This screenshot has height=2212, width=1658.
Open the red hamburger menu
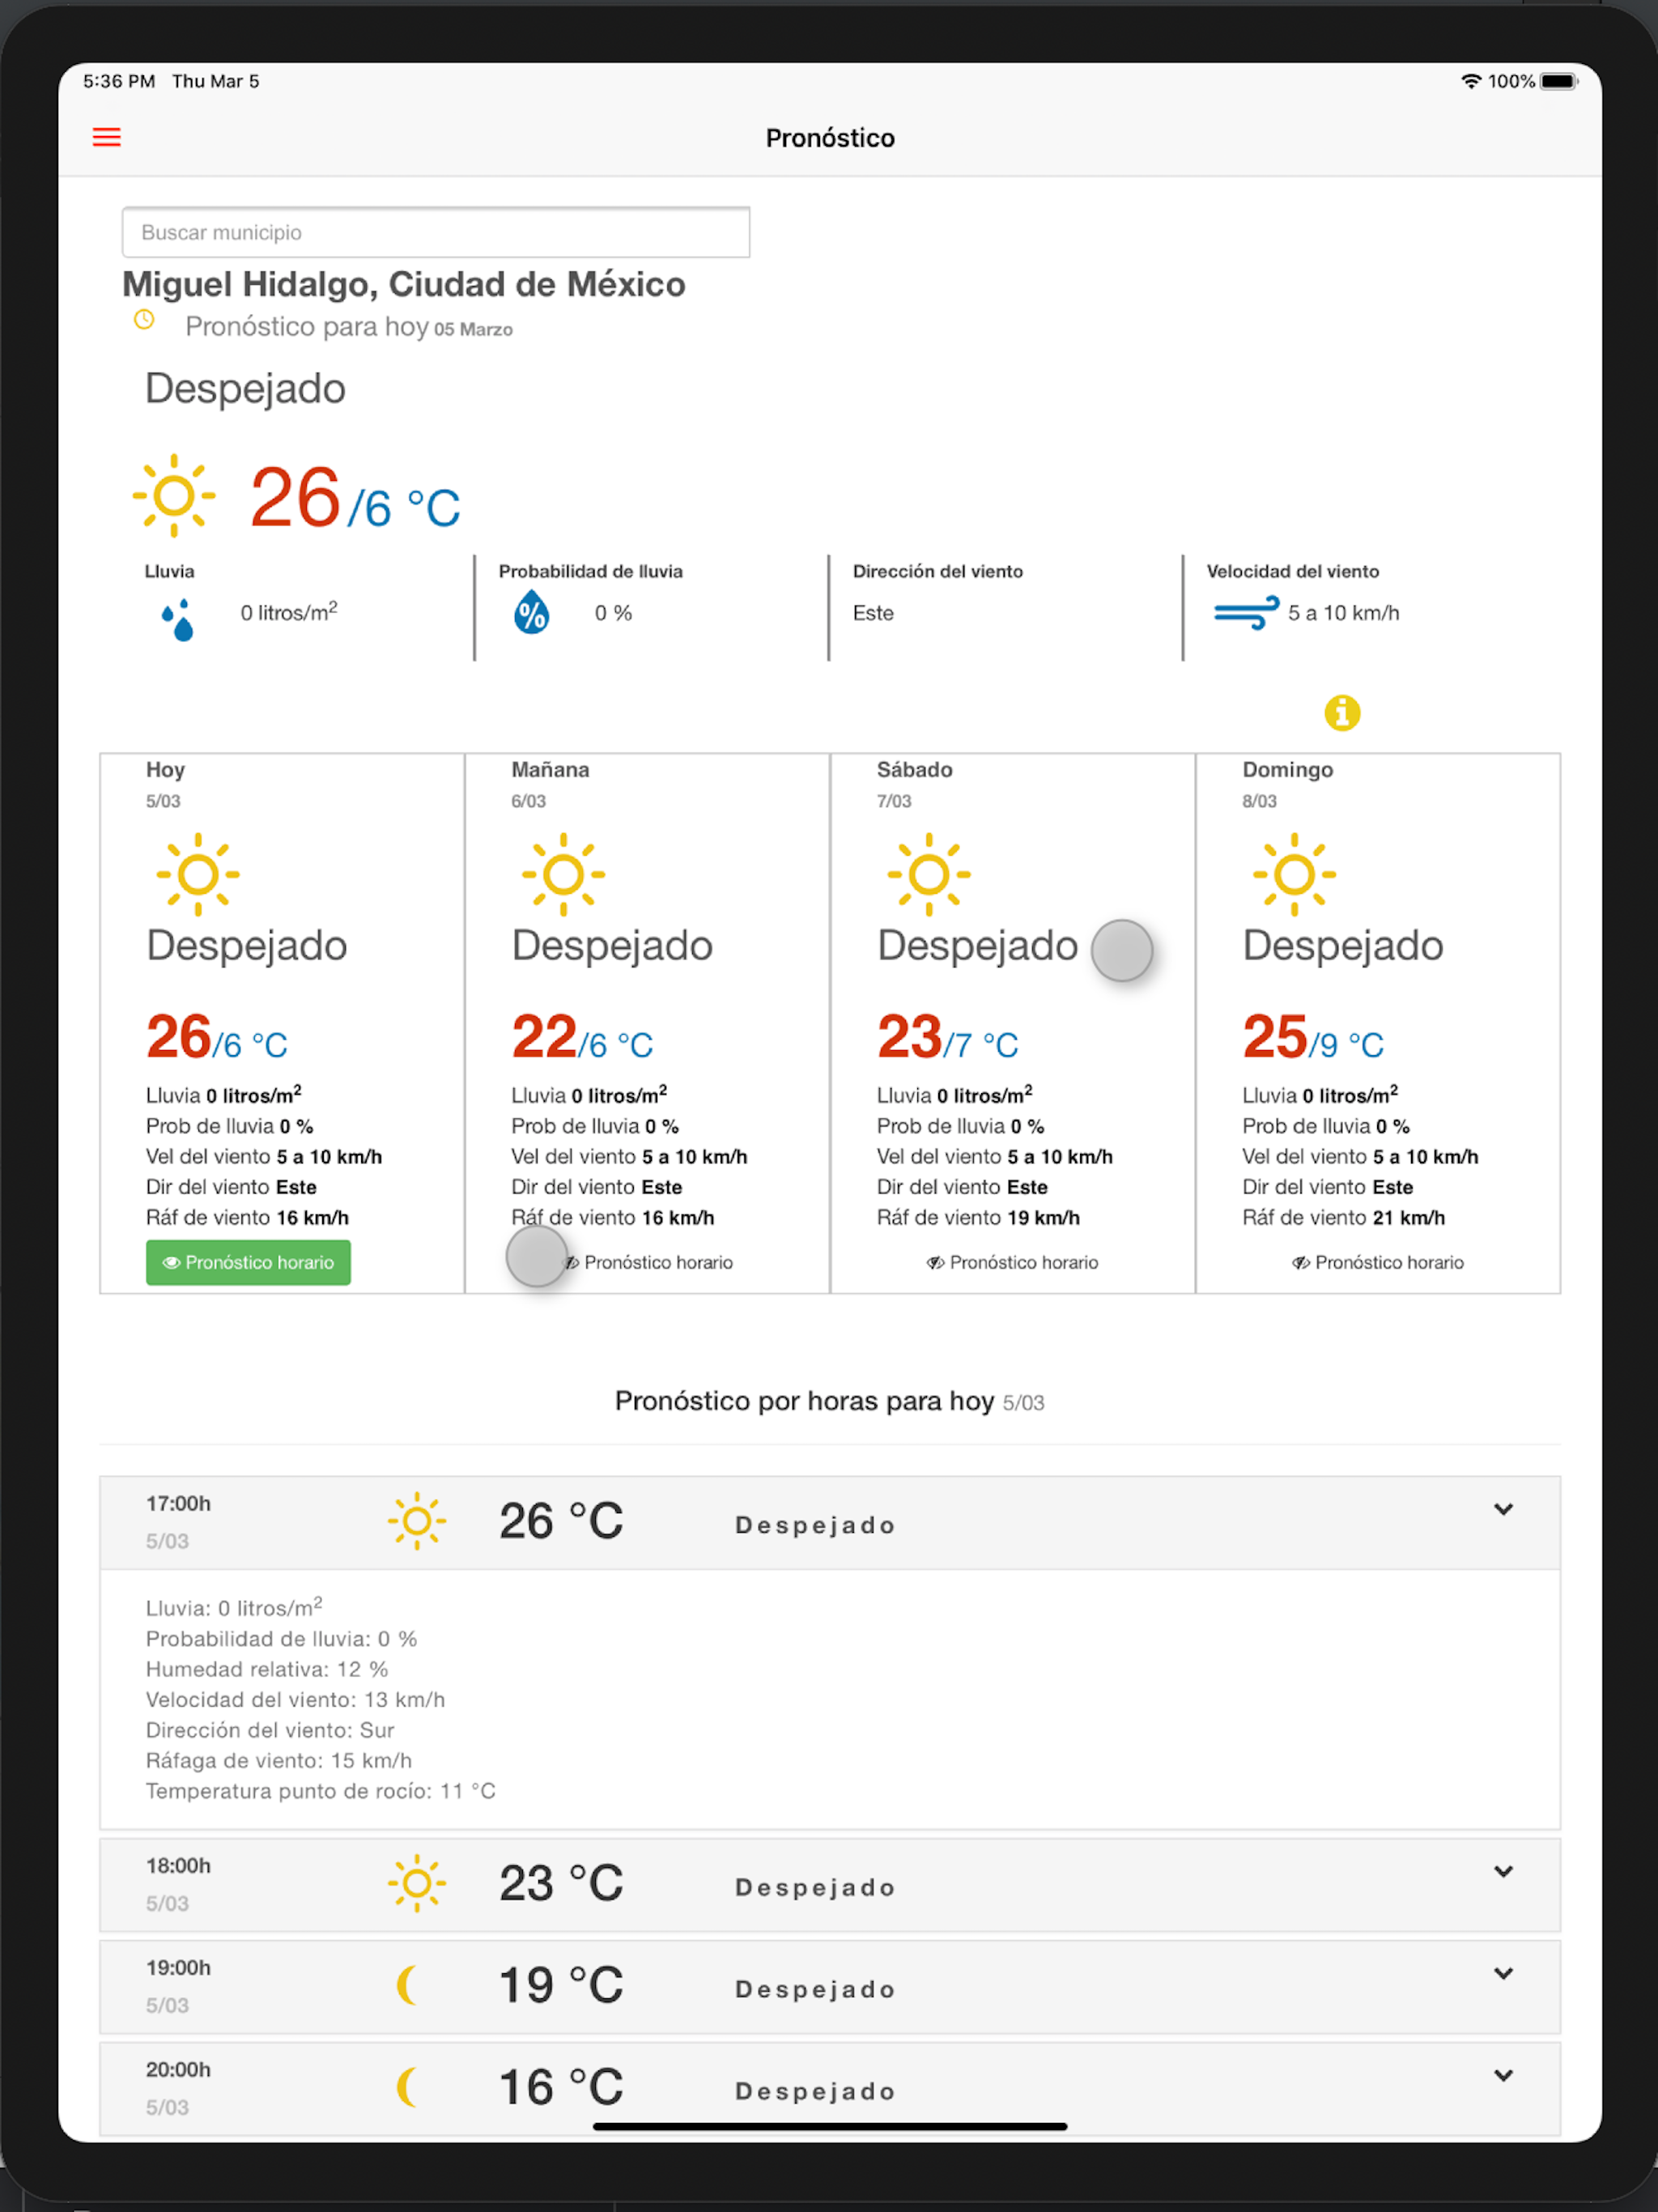[107, 137]
